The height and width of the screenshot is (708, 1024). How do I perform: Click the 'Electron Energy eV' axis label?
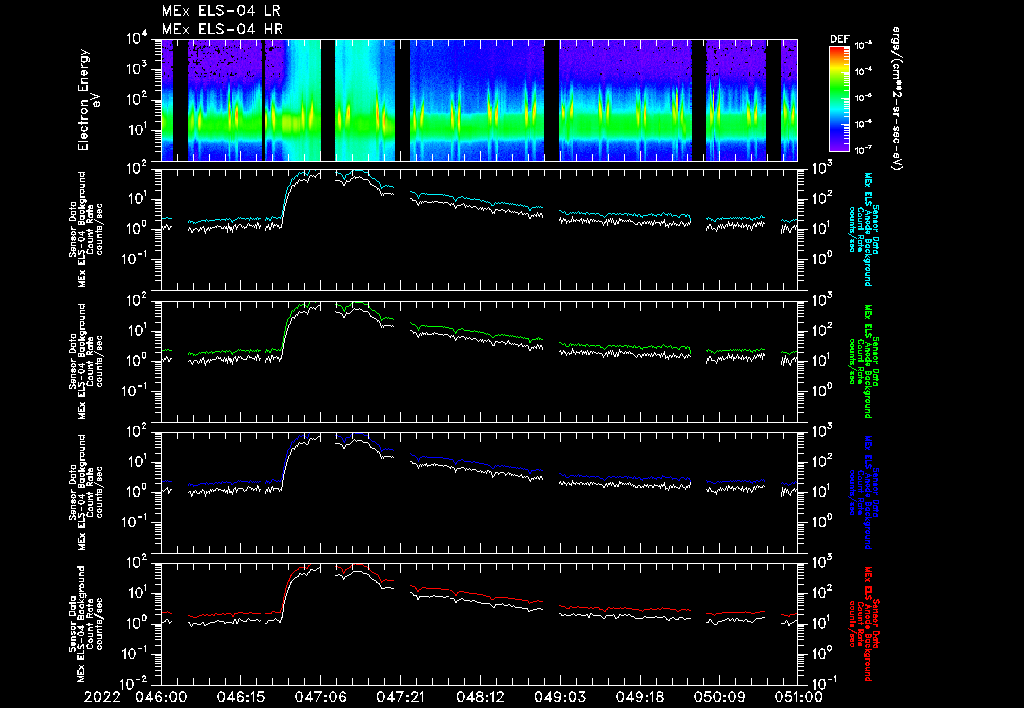point(87,100)
